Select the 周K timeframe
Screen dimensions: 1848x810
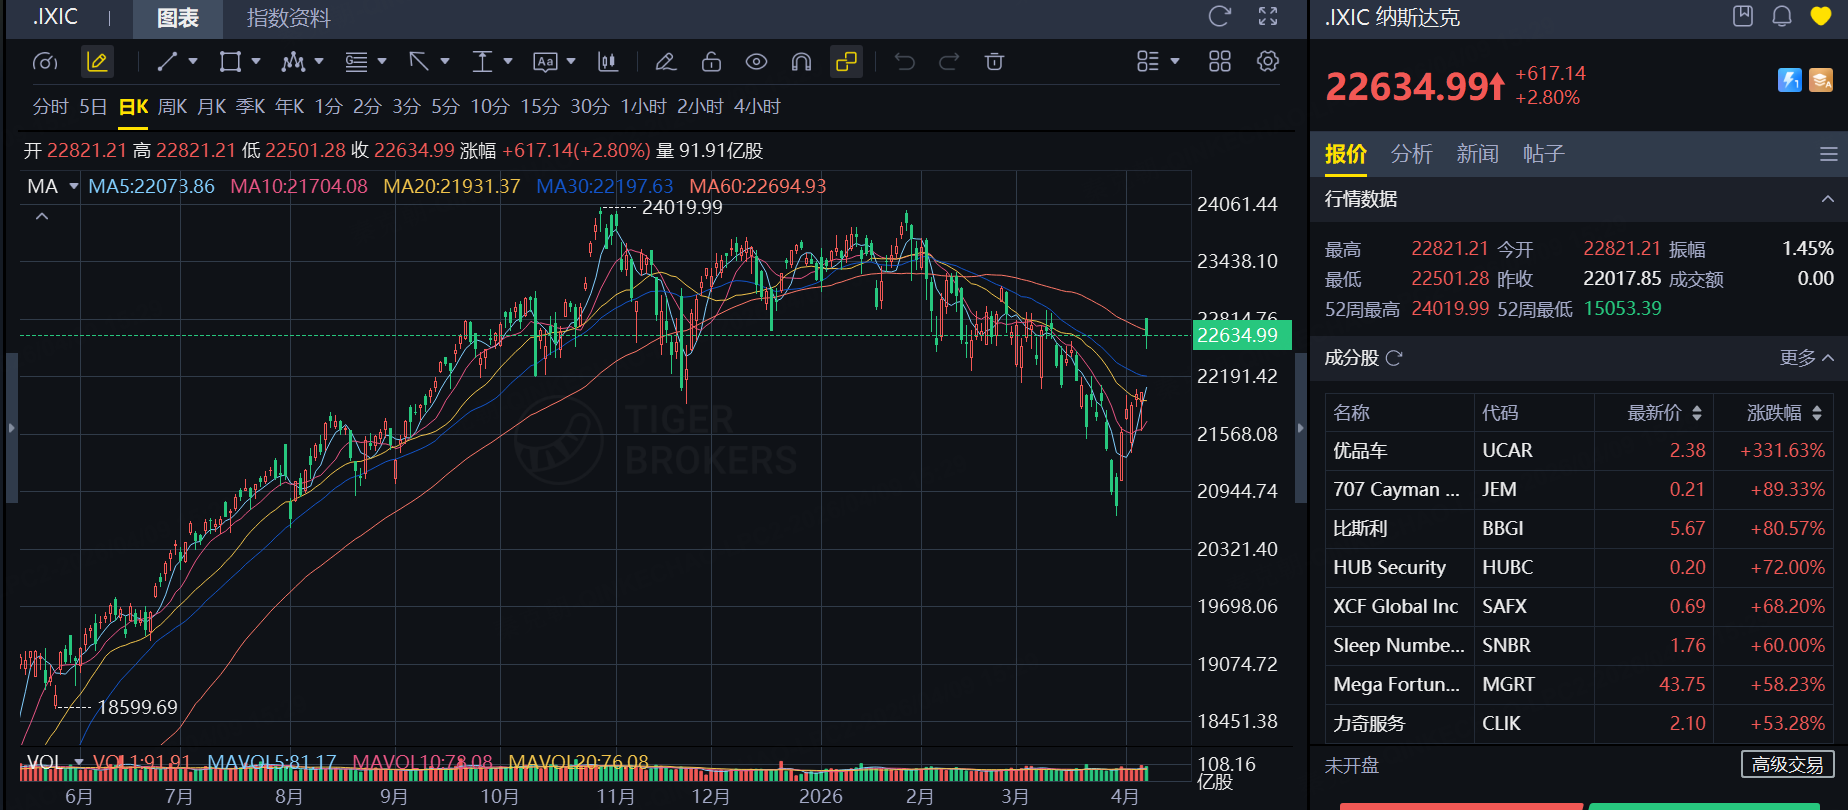(172, 107)
